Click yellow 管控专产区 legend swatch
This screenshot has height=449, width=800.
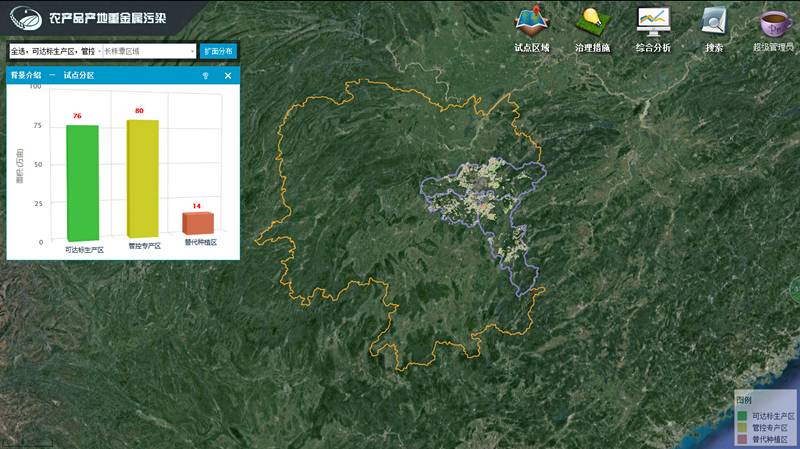point(742,427)
